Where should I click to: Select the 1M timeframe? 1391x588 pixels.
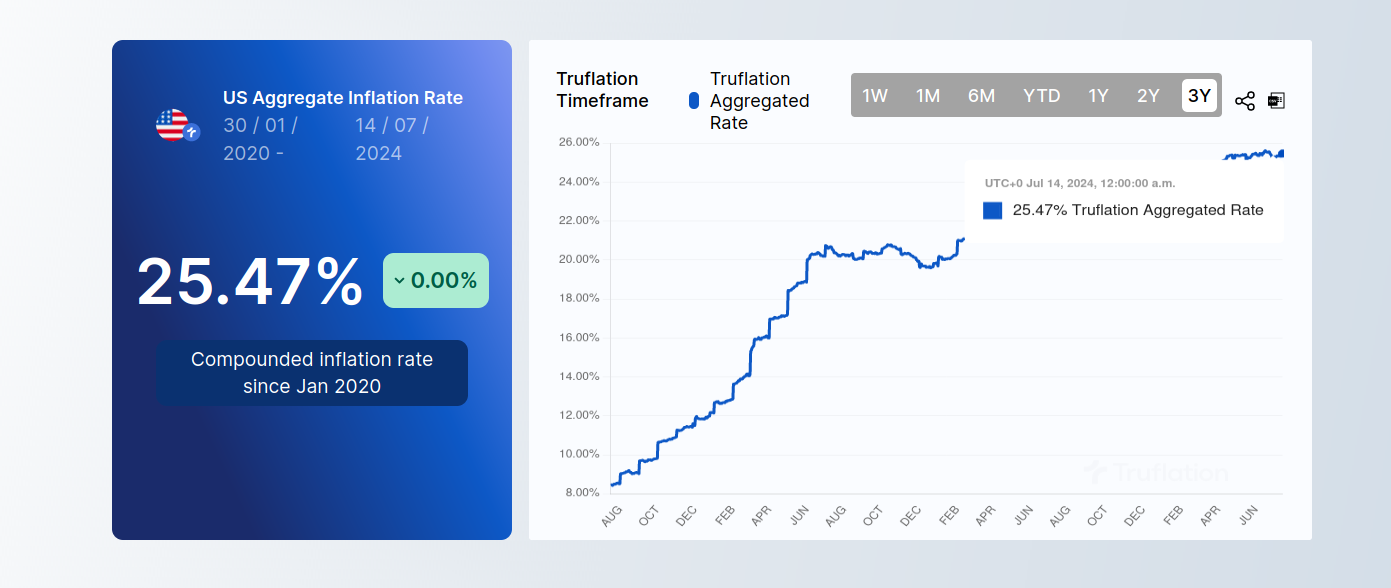pos(928,96)
